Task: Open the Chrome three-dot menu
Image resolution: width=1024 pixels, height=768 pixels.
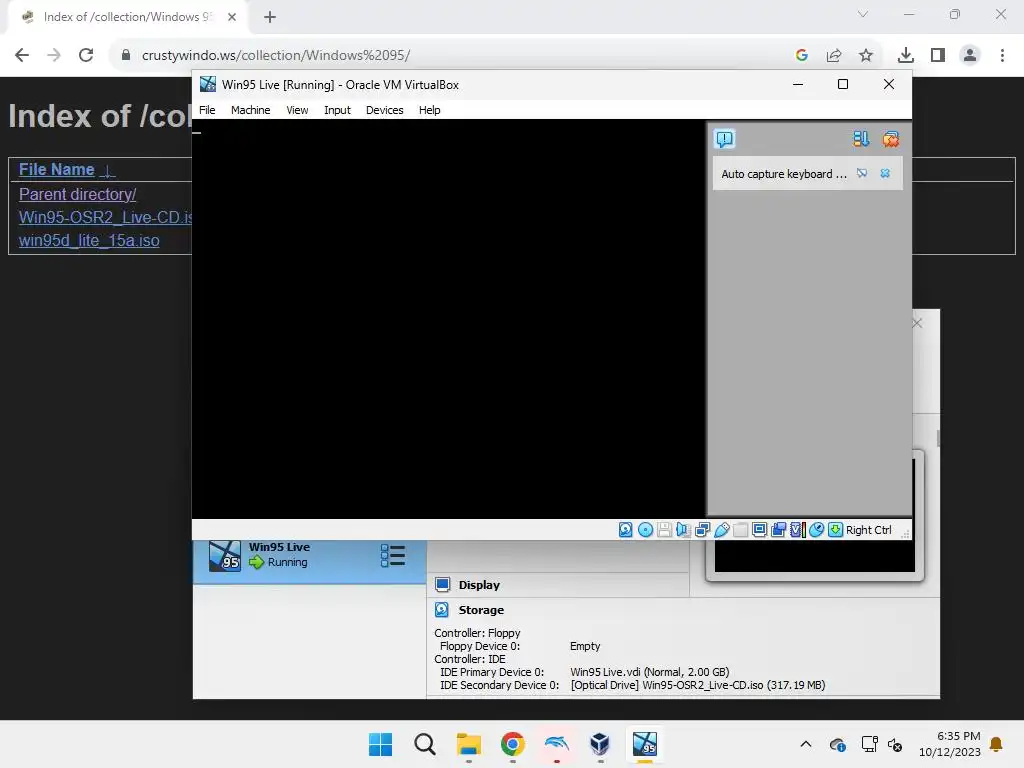Action: tap(1002, 56)
